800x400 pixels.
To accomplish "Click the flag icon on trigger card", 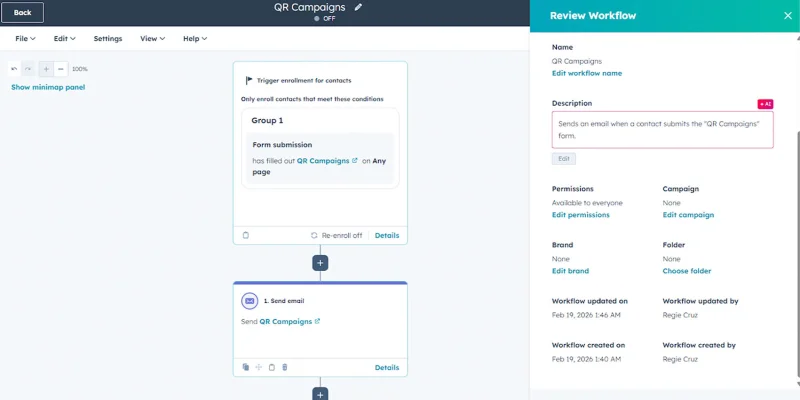I will pos(249,80).
